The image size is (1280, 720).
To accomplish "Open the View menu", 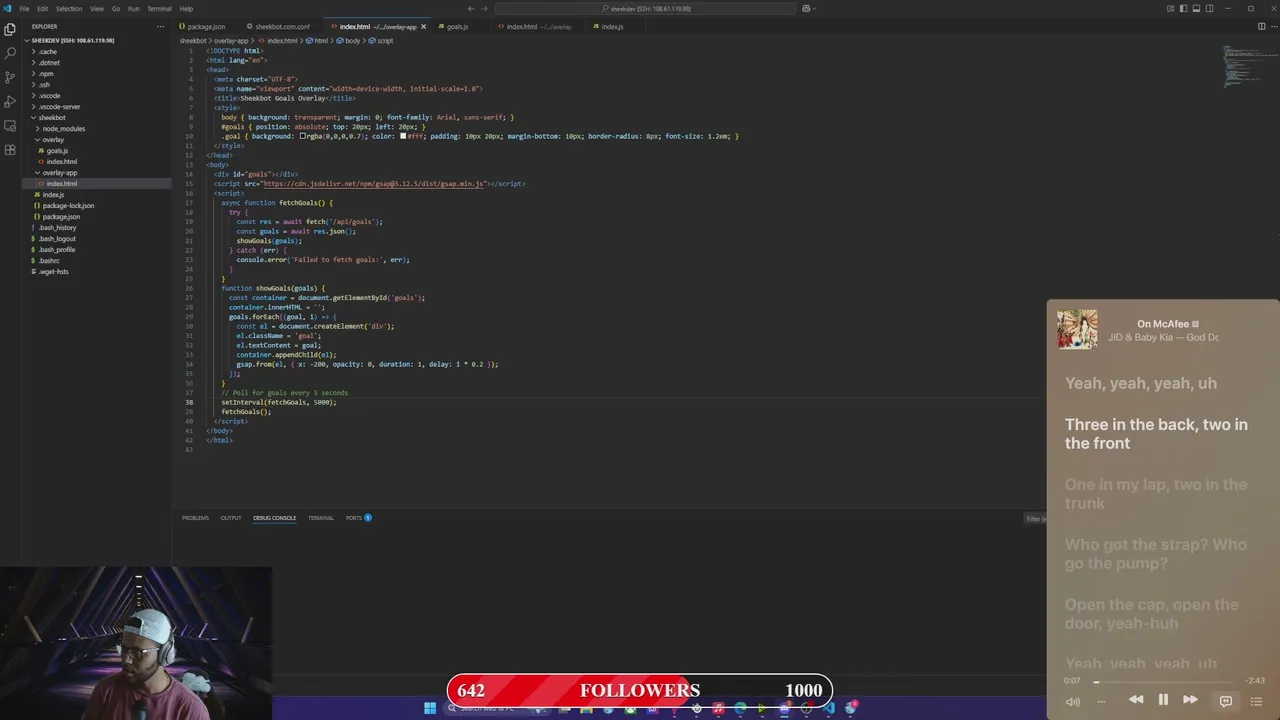I will pos(97,8).
